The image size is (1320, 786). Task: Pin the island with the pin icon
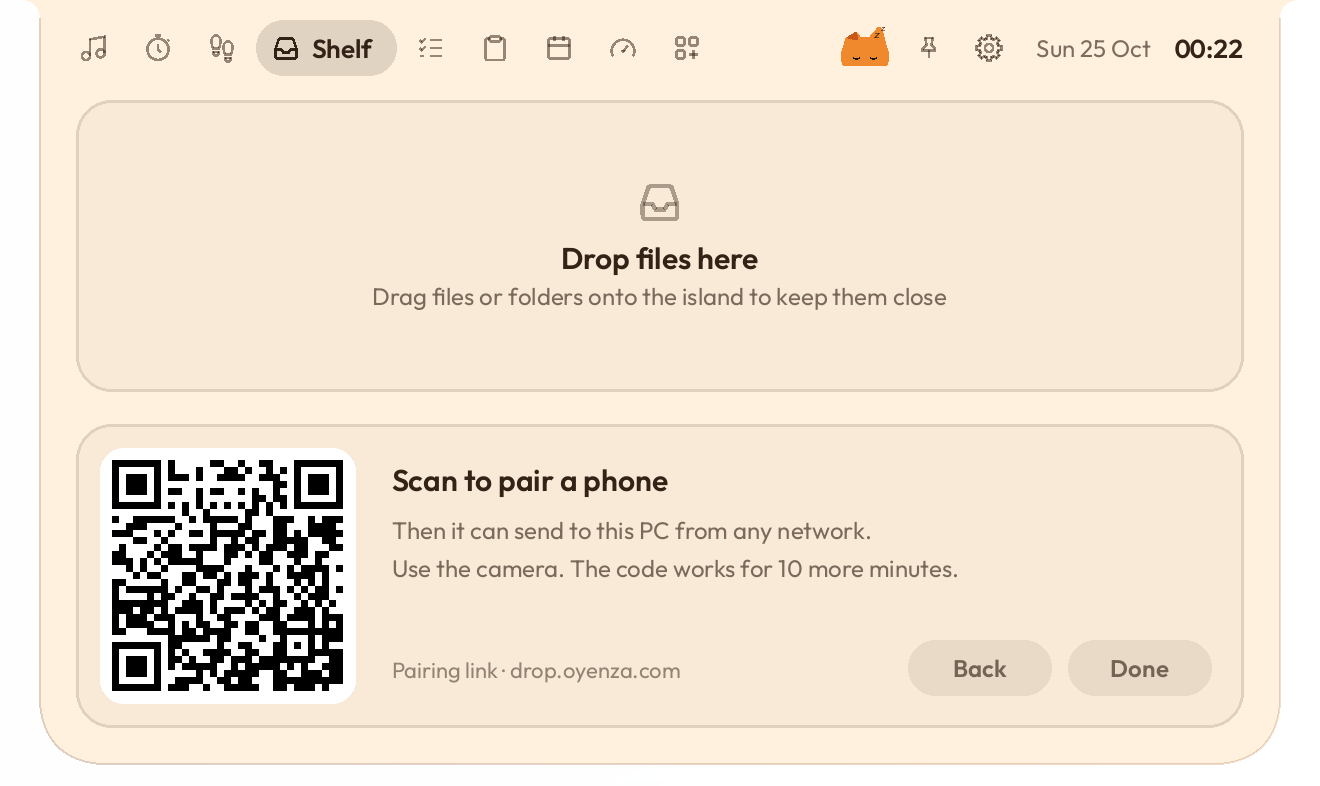(929, 48)
